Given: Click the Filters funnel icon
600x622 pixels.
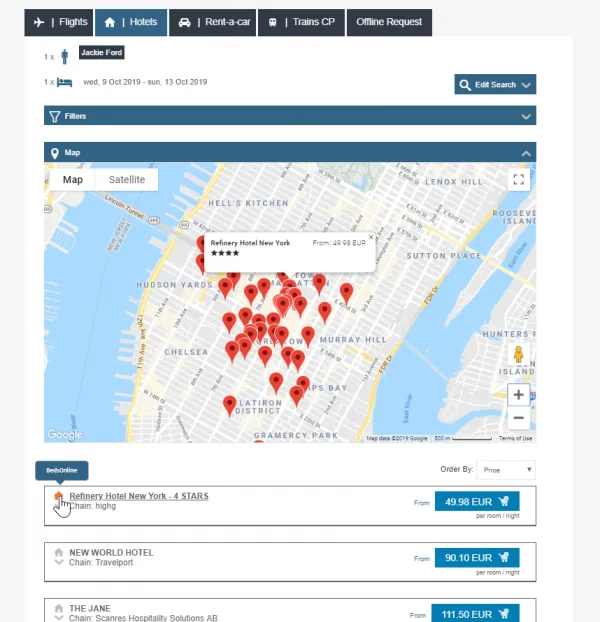Looking at the screenshot, I should coord(55,116).
